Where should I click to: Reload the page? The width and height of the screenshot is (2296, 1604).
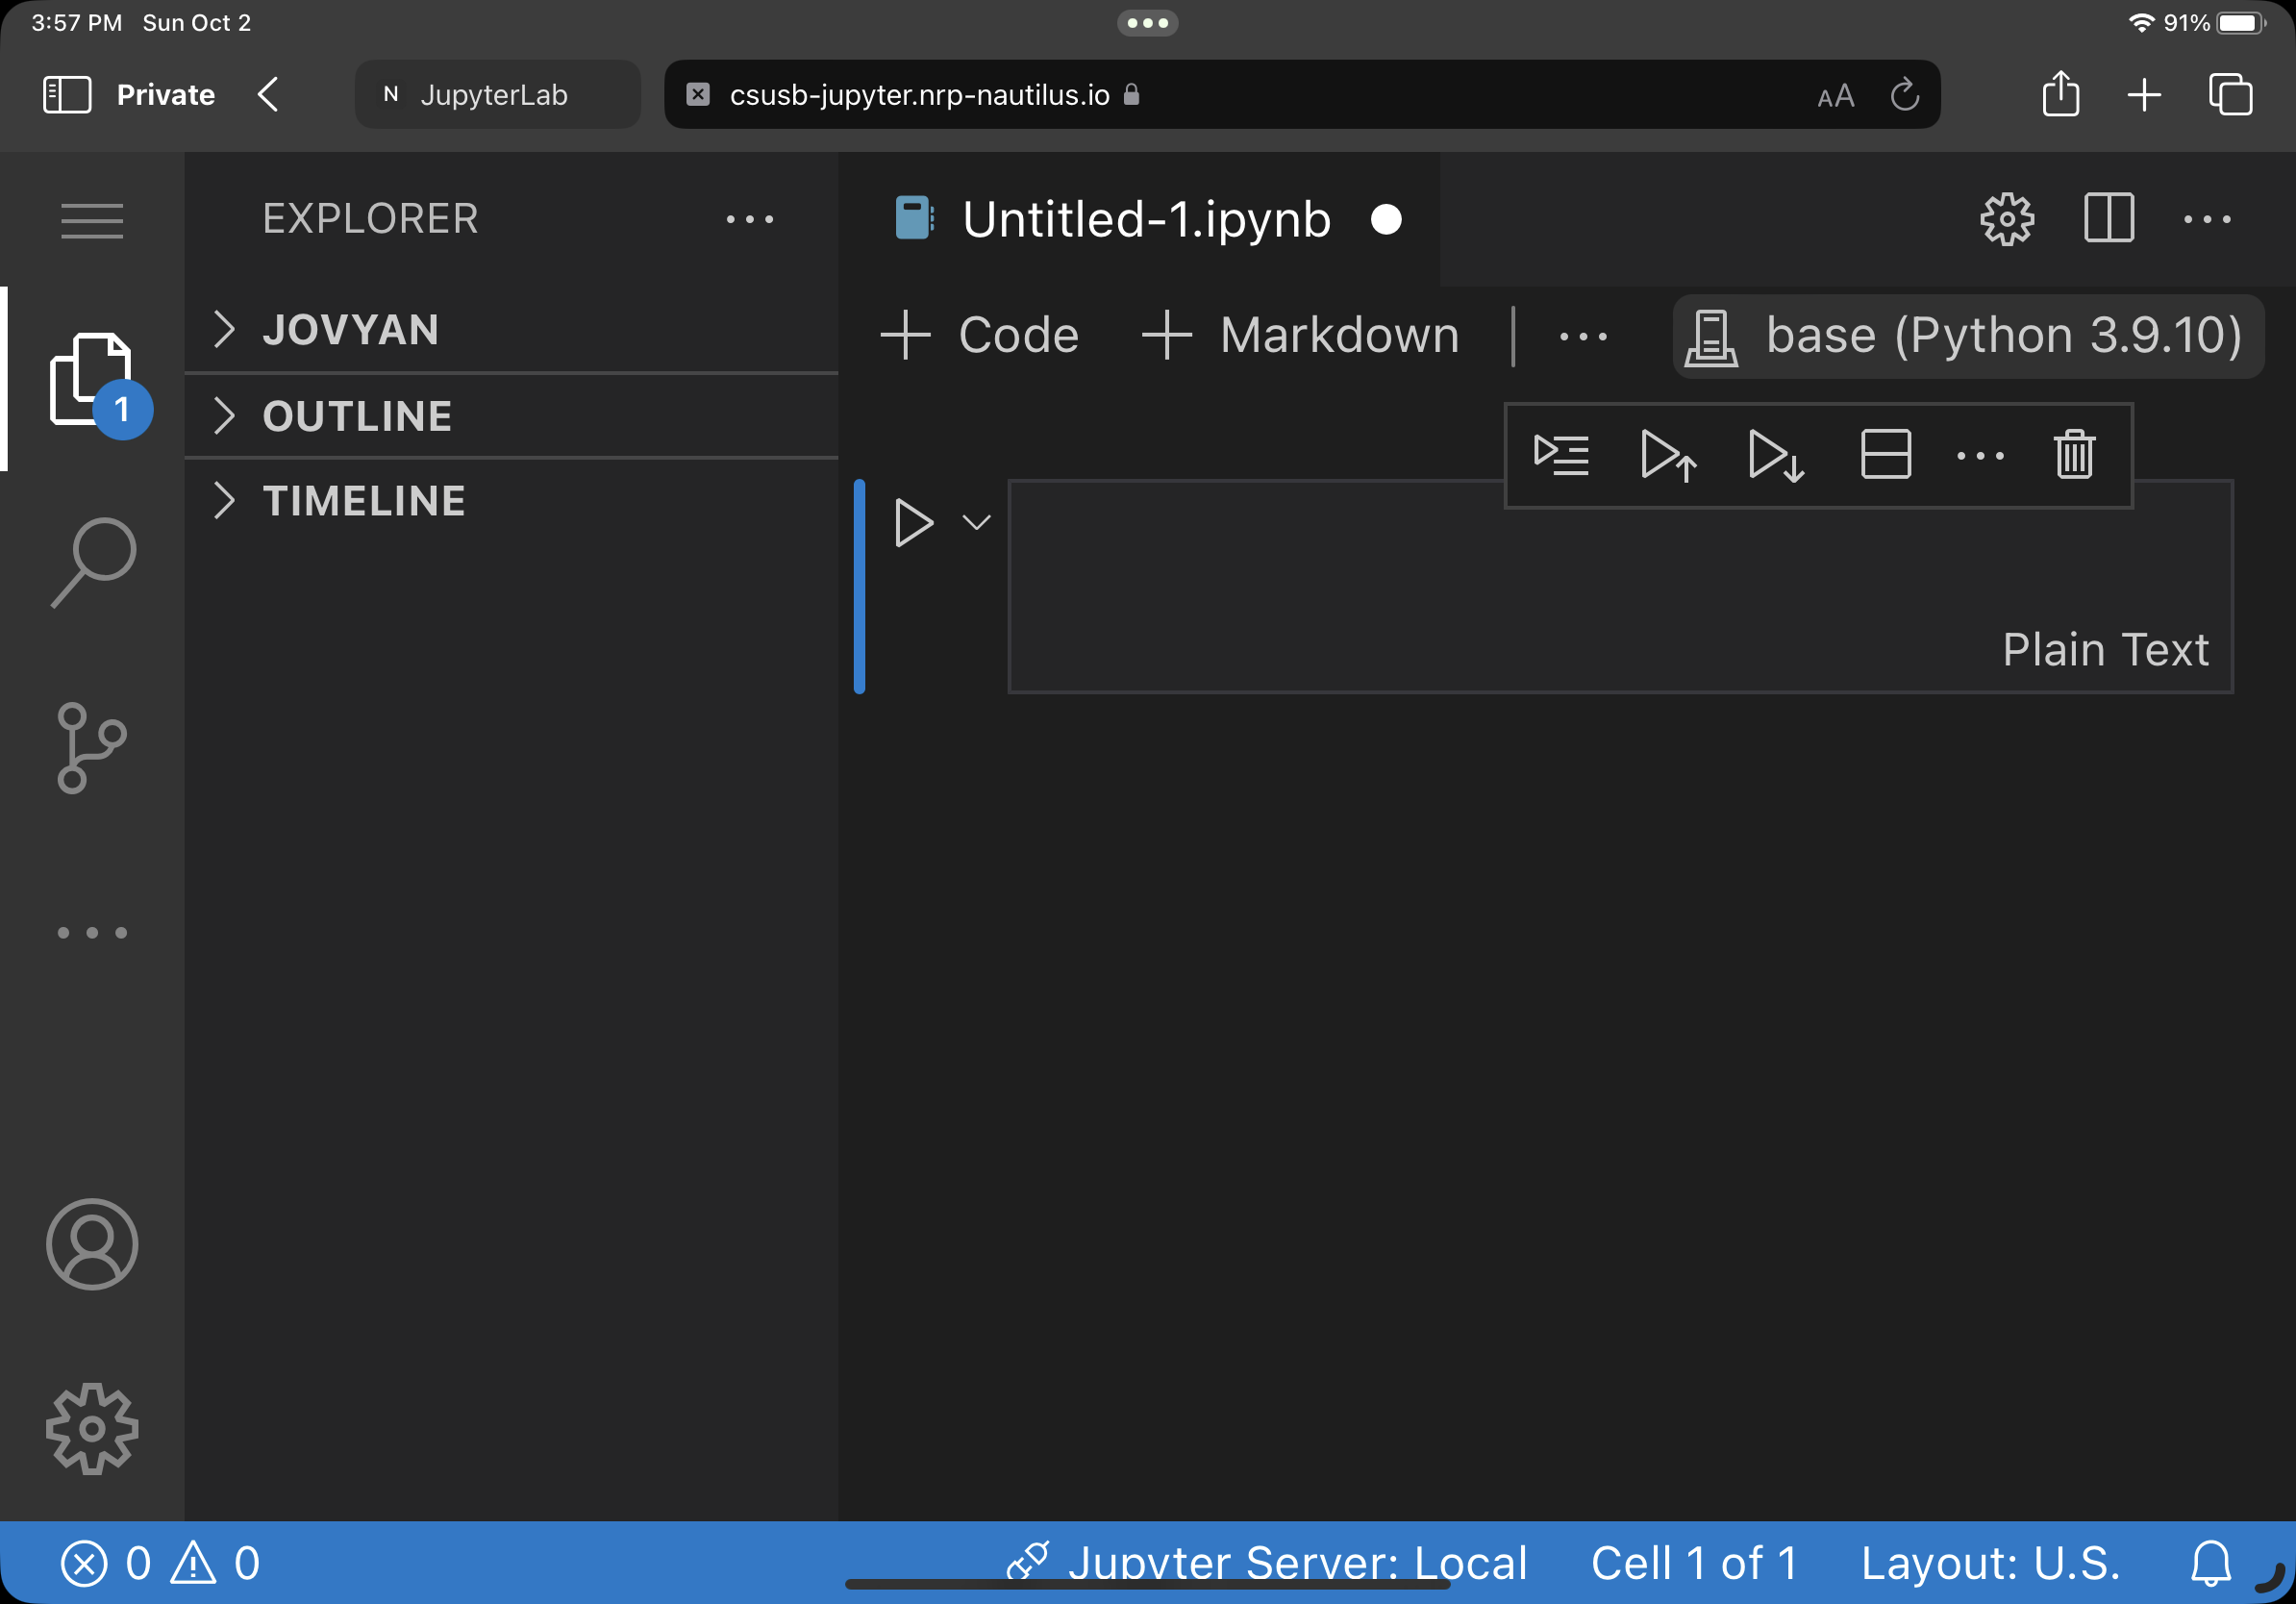tap(1904, 95)
